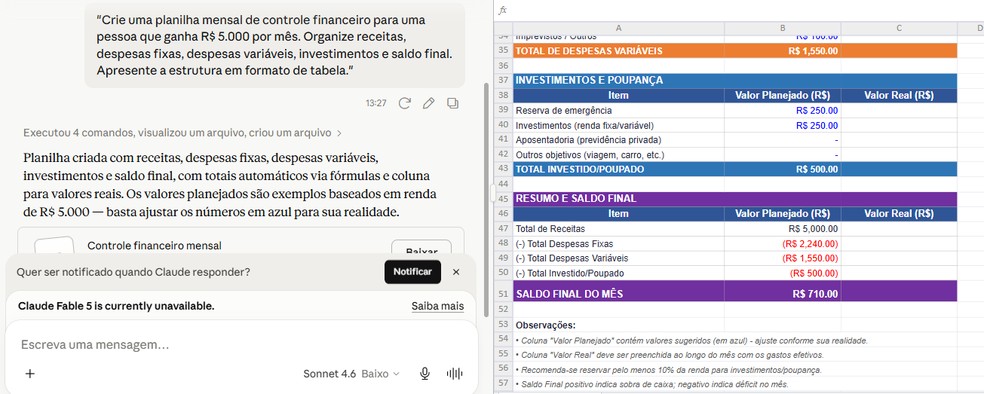The height and width of the screenshot is (394, 984).
Task: Click the red (R$ 2,240.00) value
Action: (783, 243)
